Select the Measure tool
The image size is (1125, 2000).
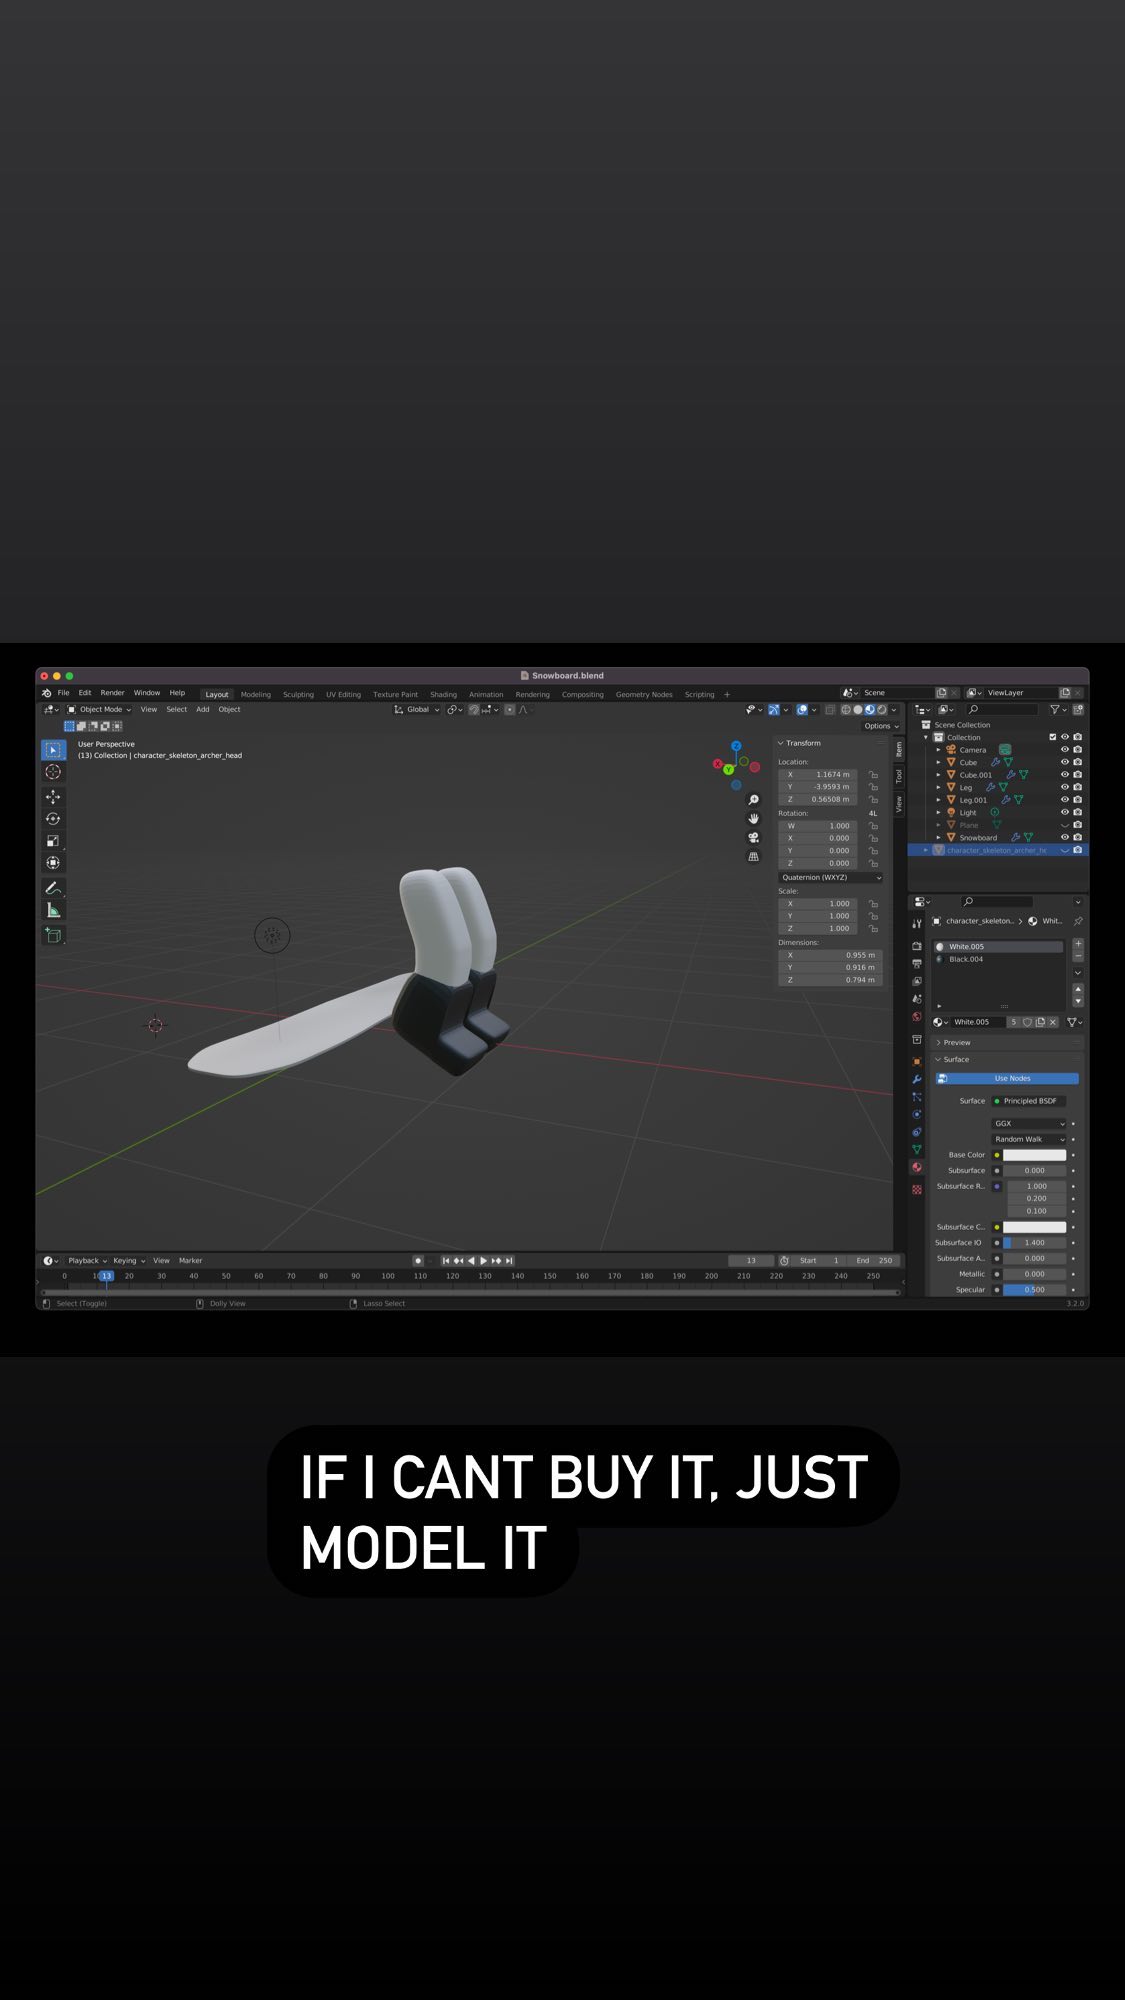pyautogui.click(x=53, y=910)
